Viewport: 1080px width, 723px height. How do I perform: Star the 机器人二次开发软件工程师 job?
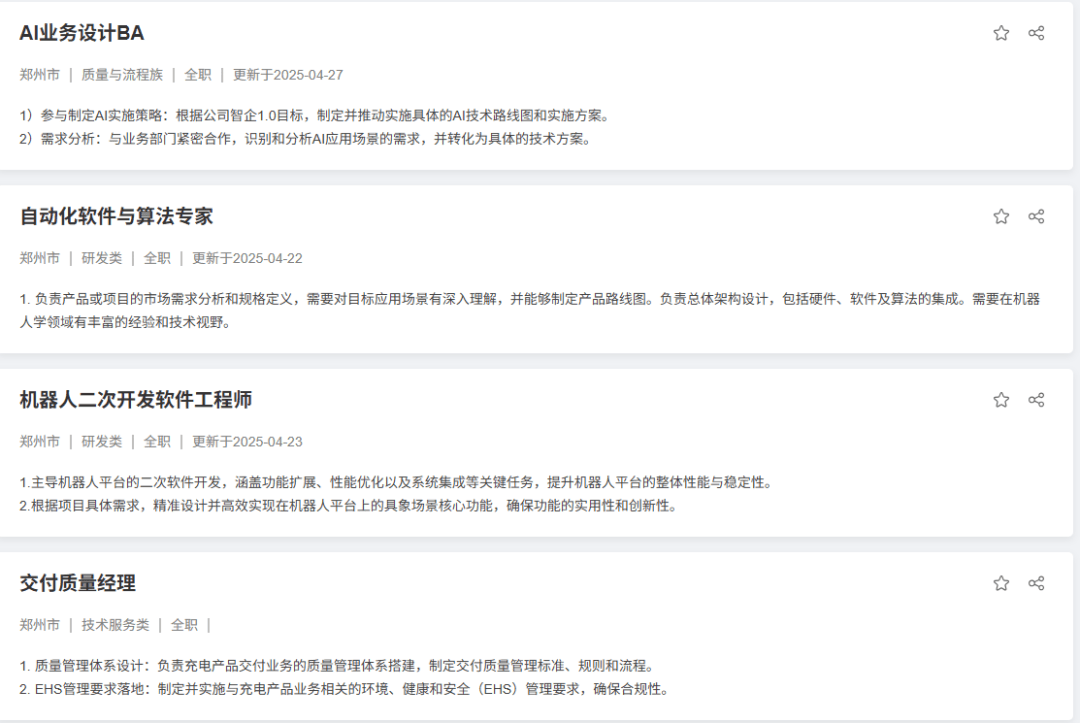pos(1001,400)
